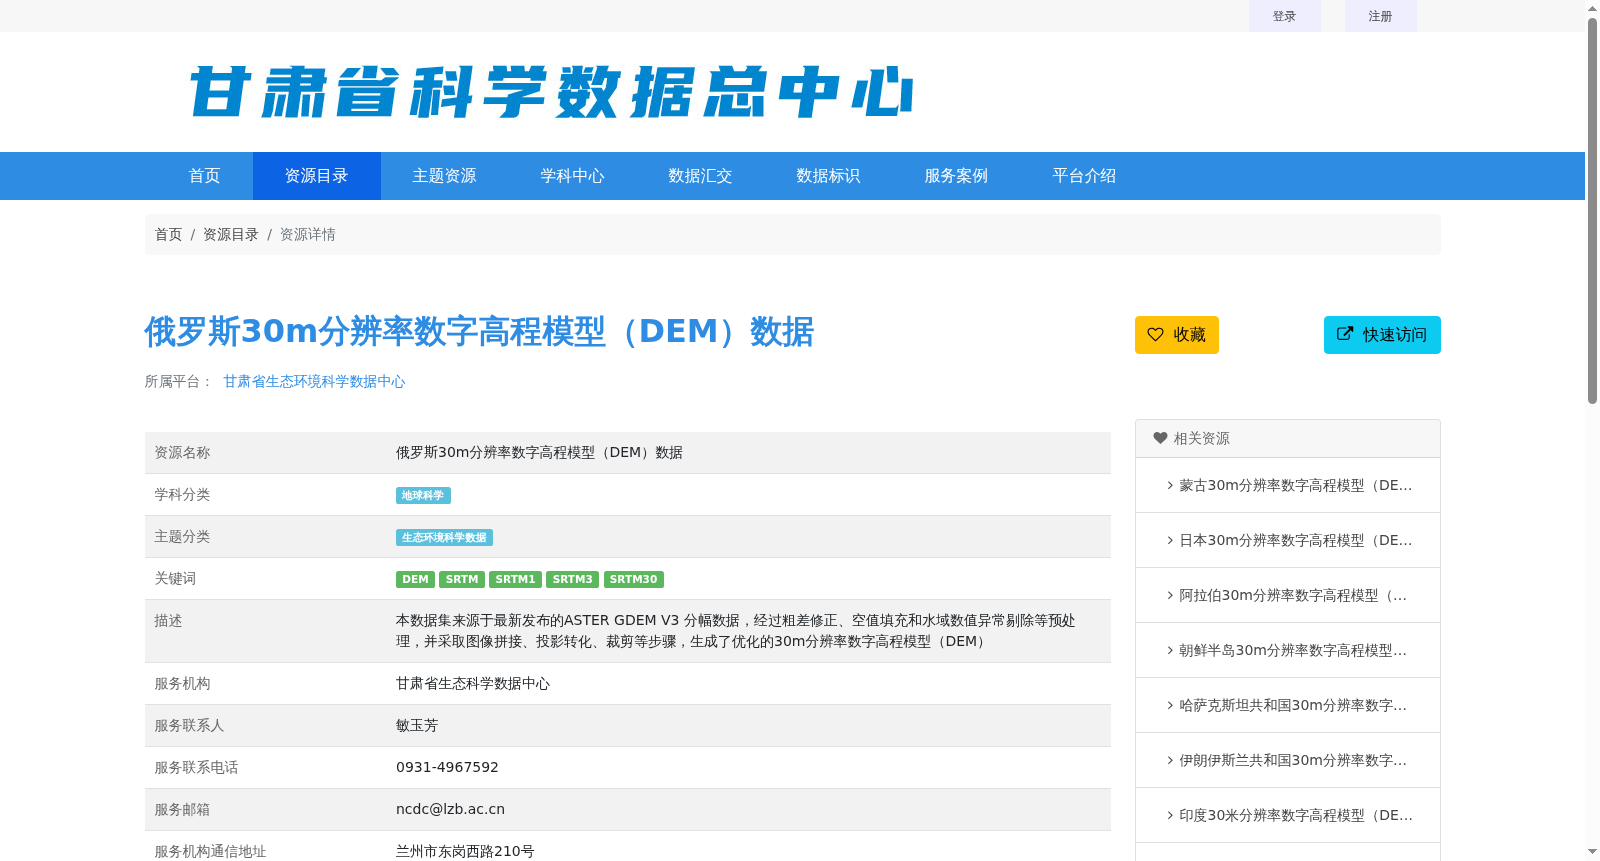The height and width of the screenshot is (861, 1600).
Task: Open related resource 阿拉伯30m分辨率数字高程模型
Action: click(1293, 595)
